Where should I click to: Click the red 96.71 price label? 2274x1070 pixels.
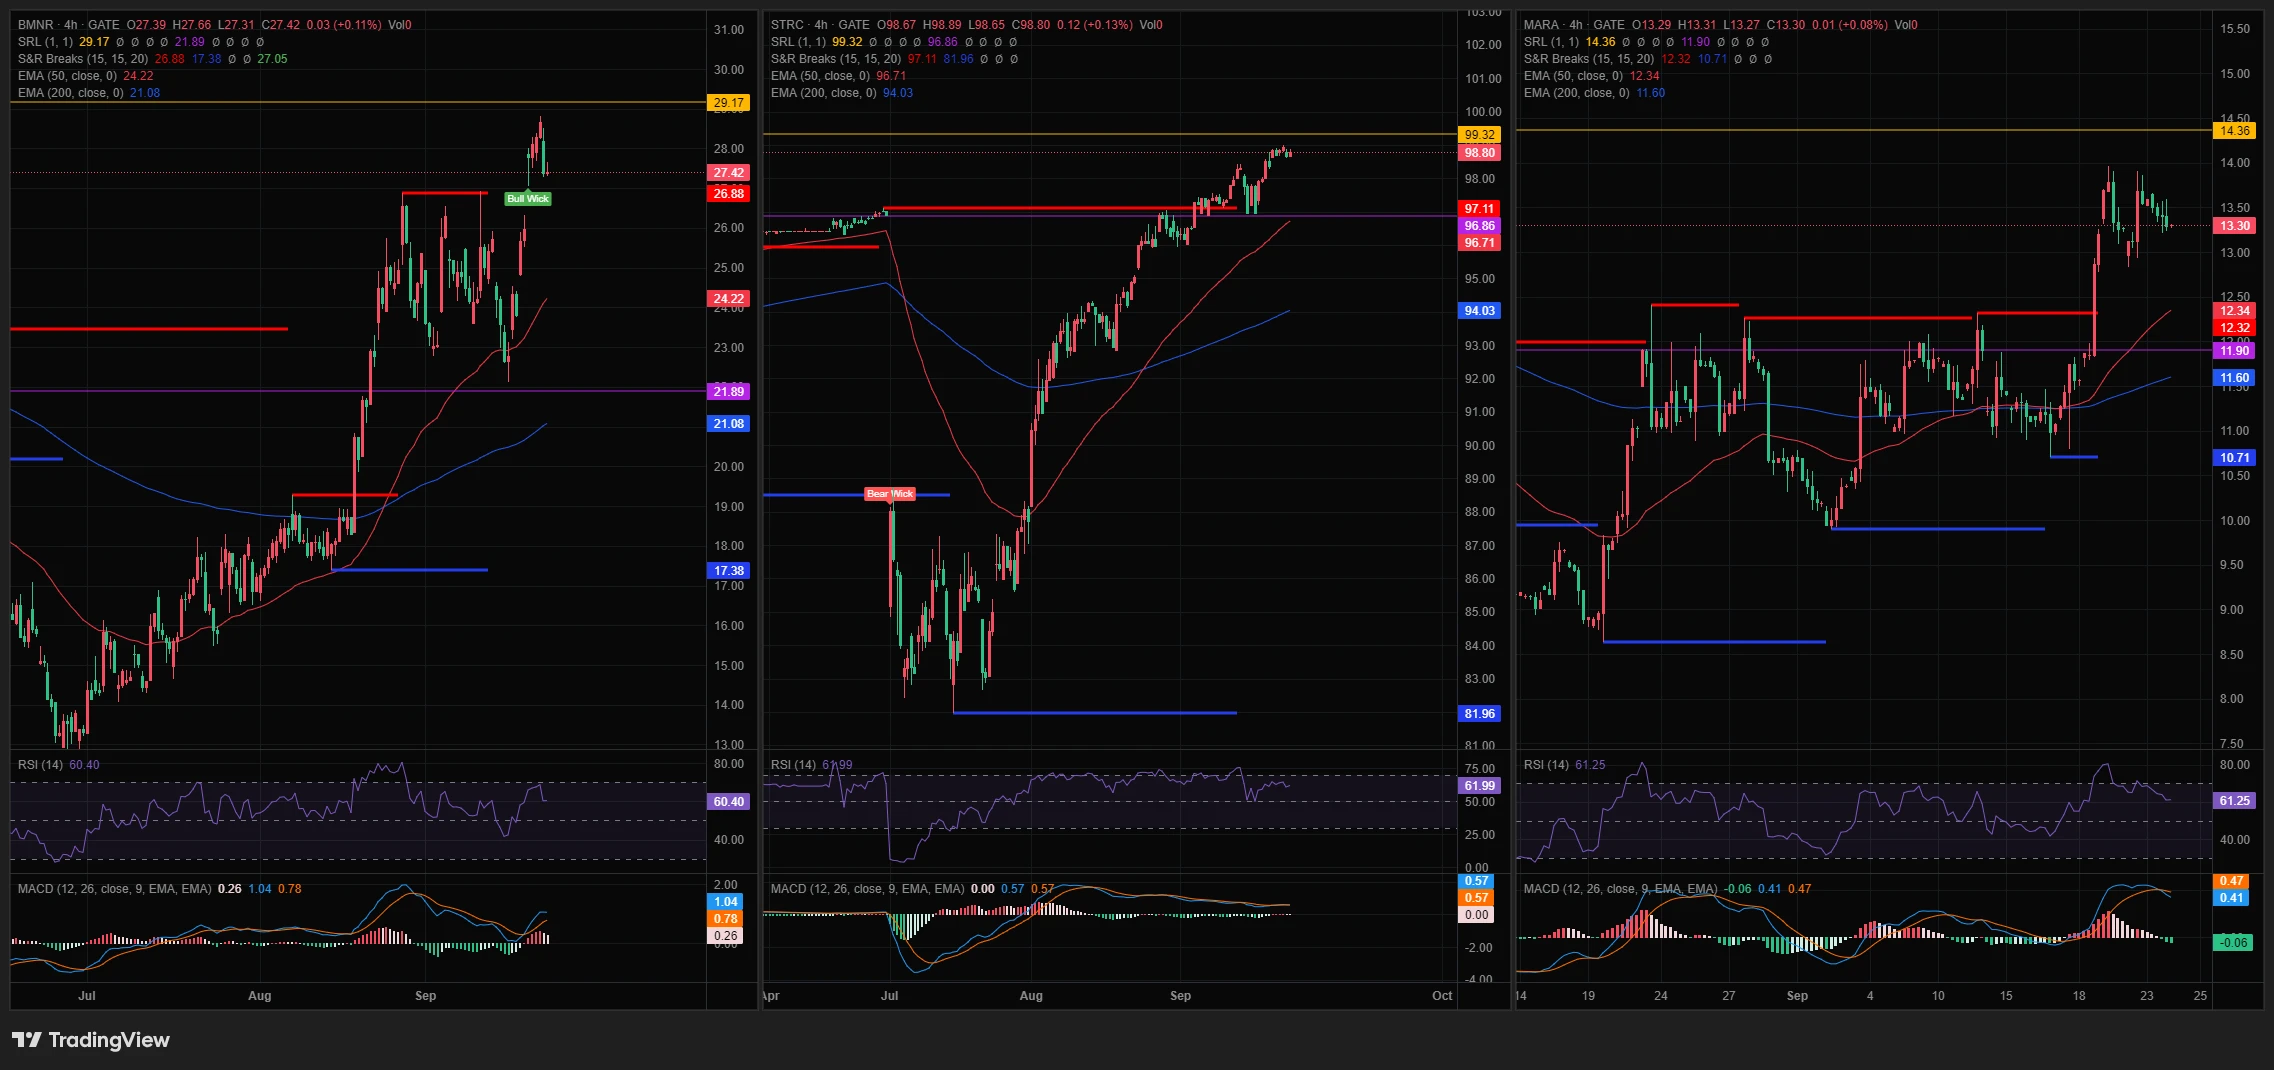[x=1480, y=243]
